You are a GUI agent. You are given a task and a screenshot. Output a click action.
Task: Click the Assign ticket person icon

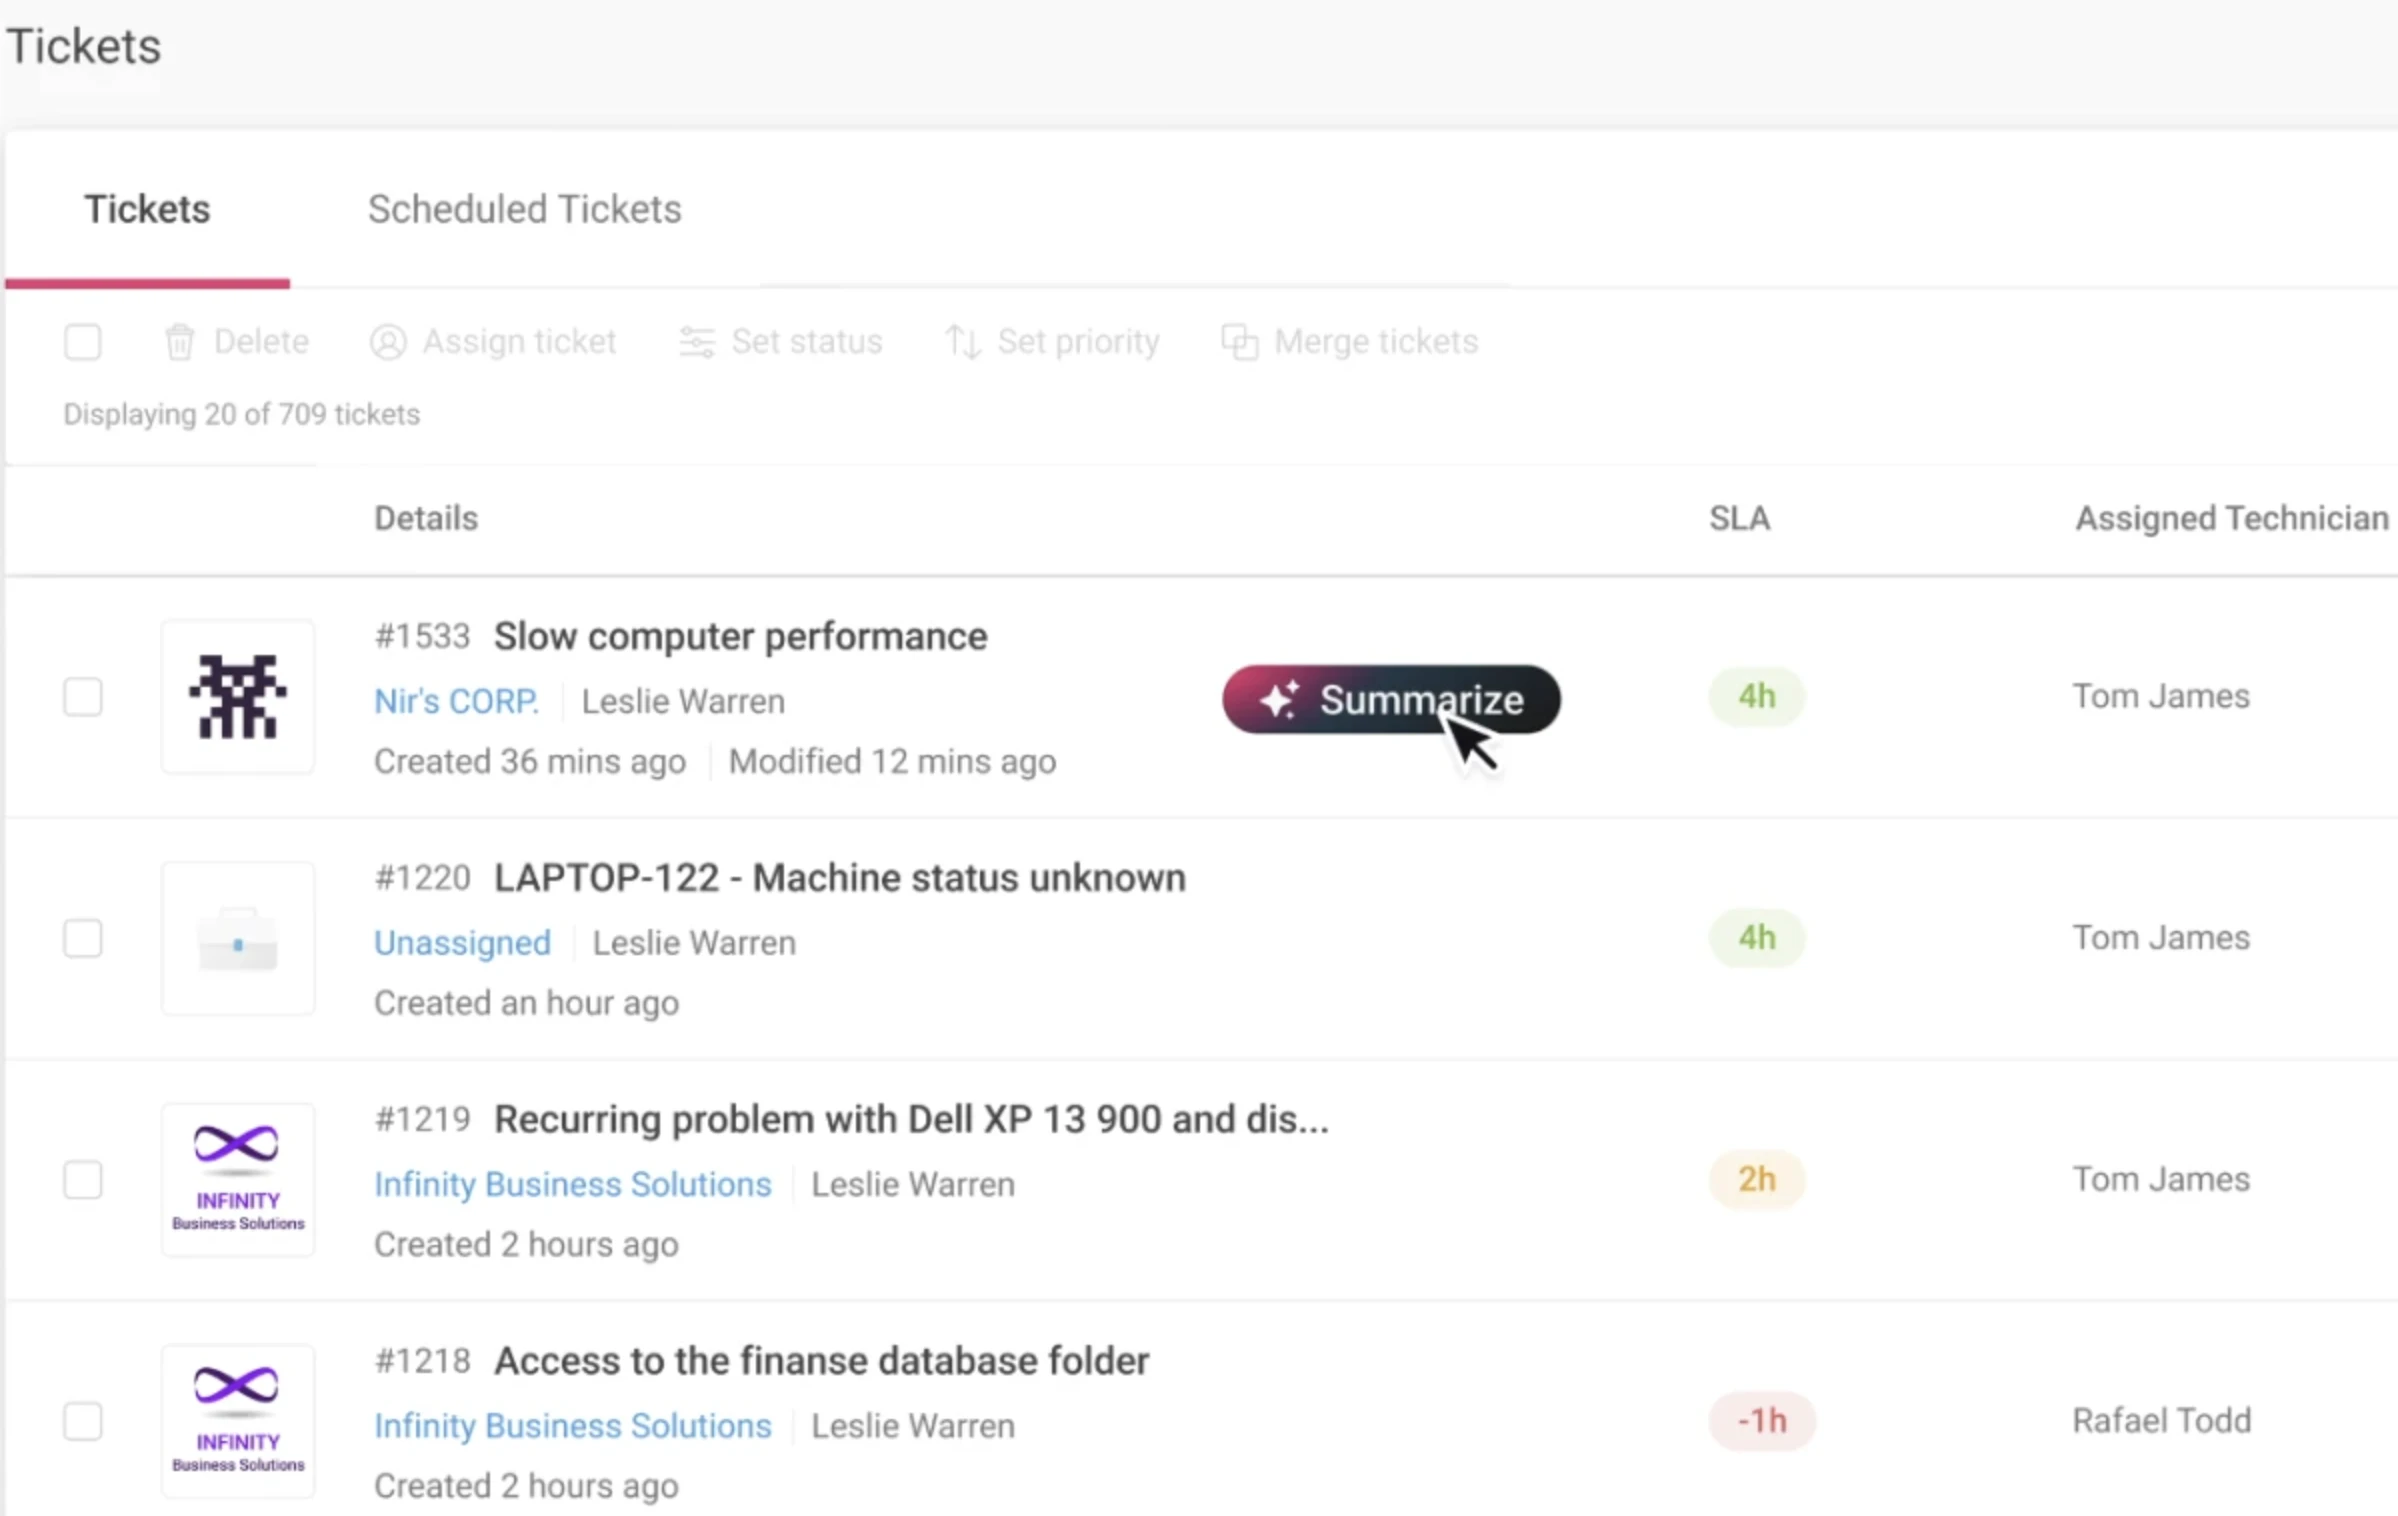388,342
